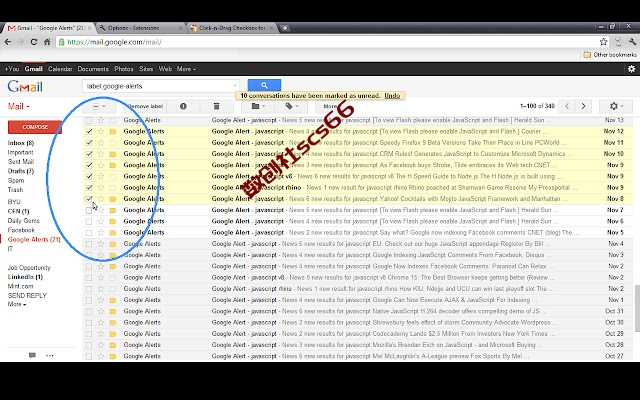
Task: Expand the Mail switcher dropdown
Action: (x=19, y=107)
